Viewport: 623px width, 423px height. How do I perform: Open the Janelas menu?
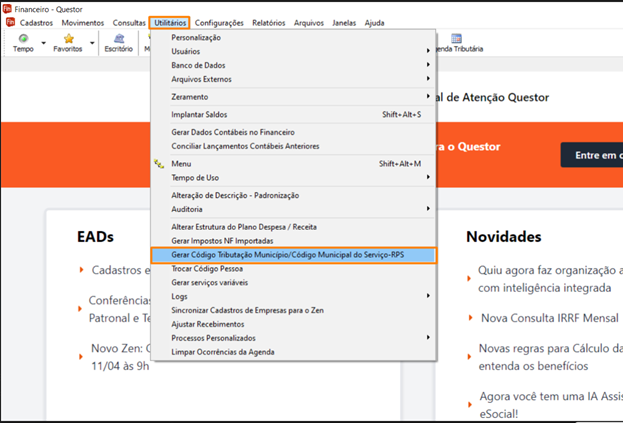(x=344, y=23)
